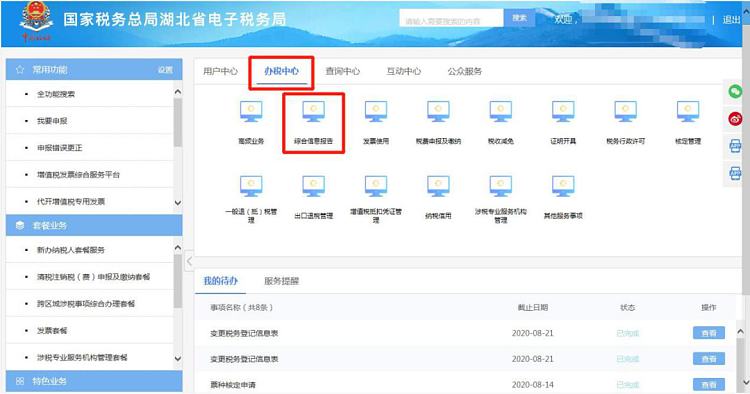Click the grid icon beside 特色业务

(20, 381)
